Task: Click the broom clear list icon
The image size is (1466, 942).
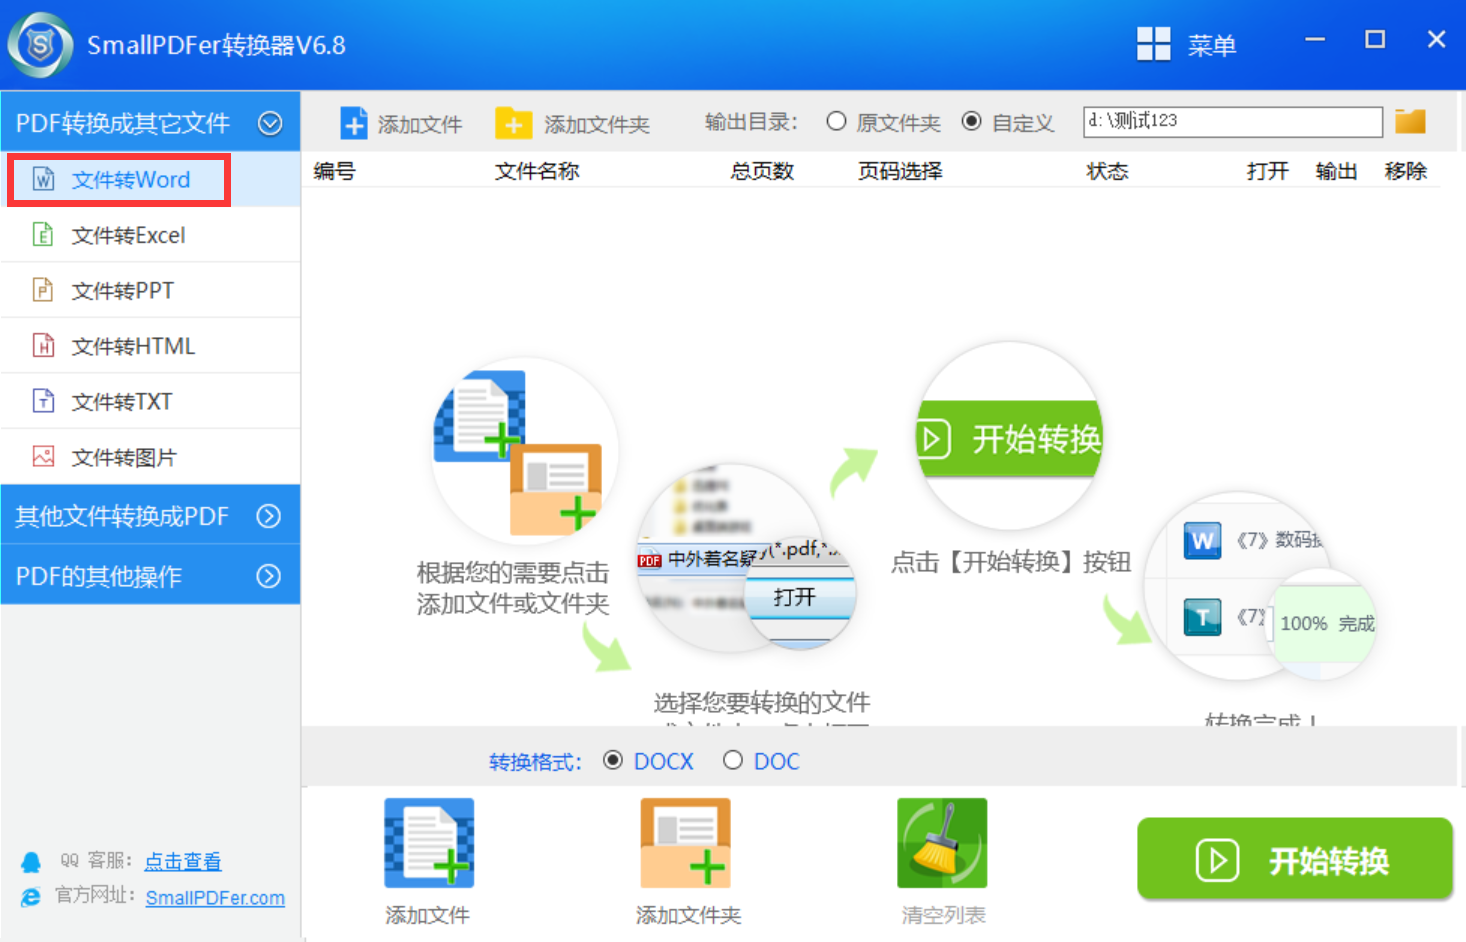Action: [942, 843]
